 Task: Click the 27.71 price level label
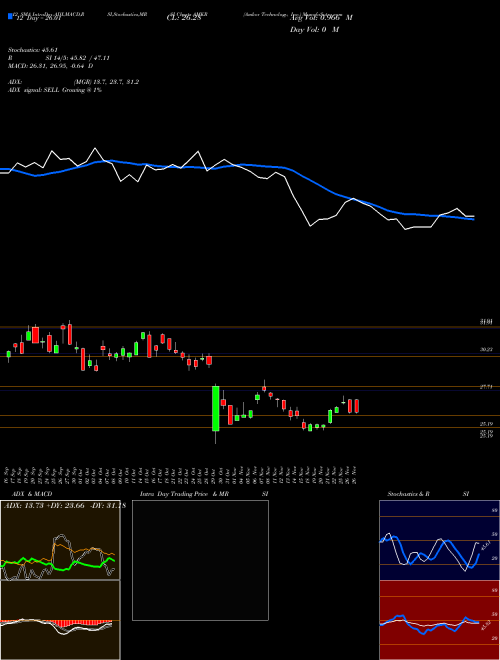(x=486, y=386)
